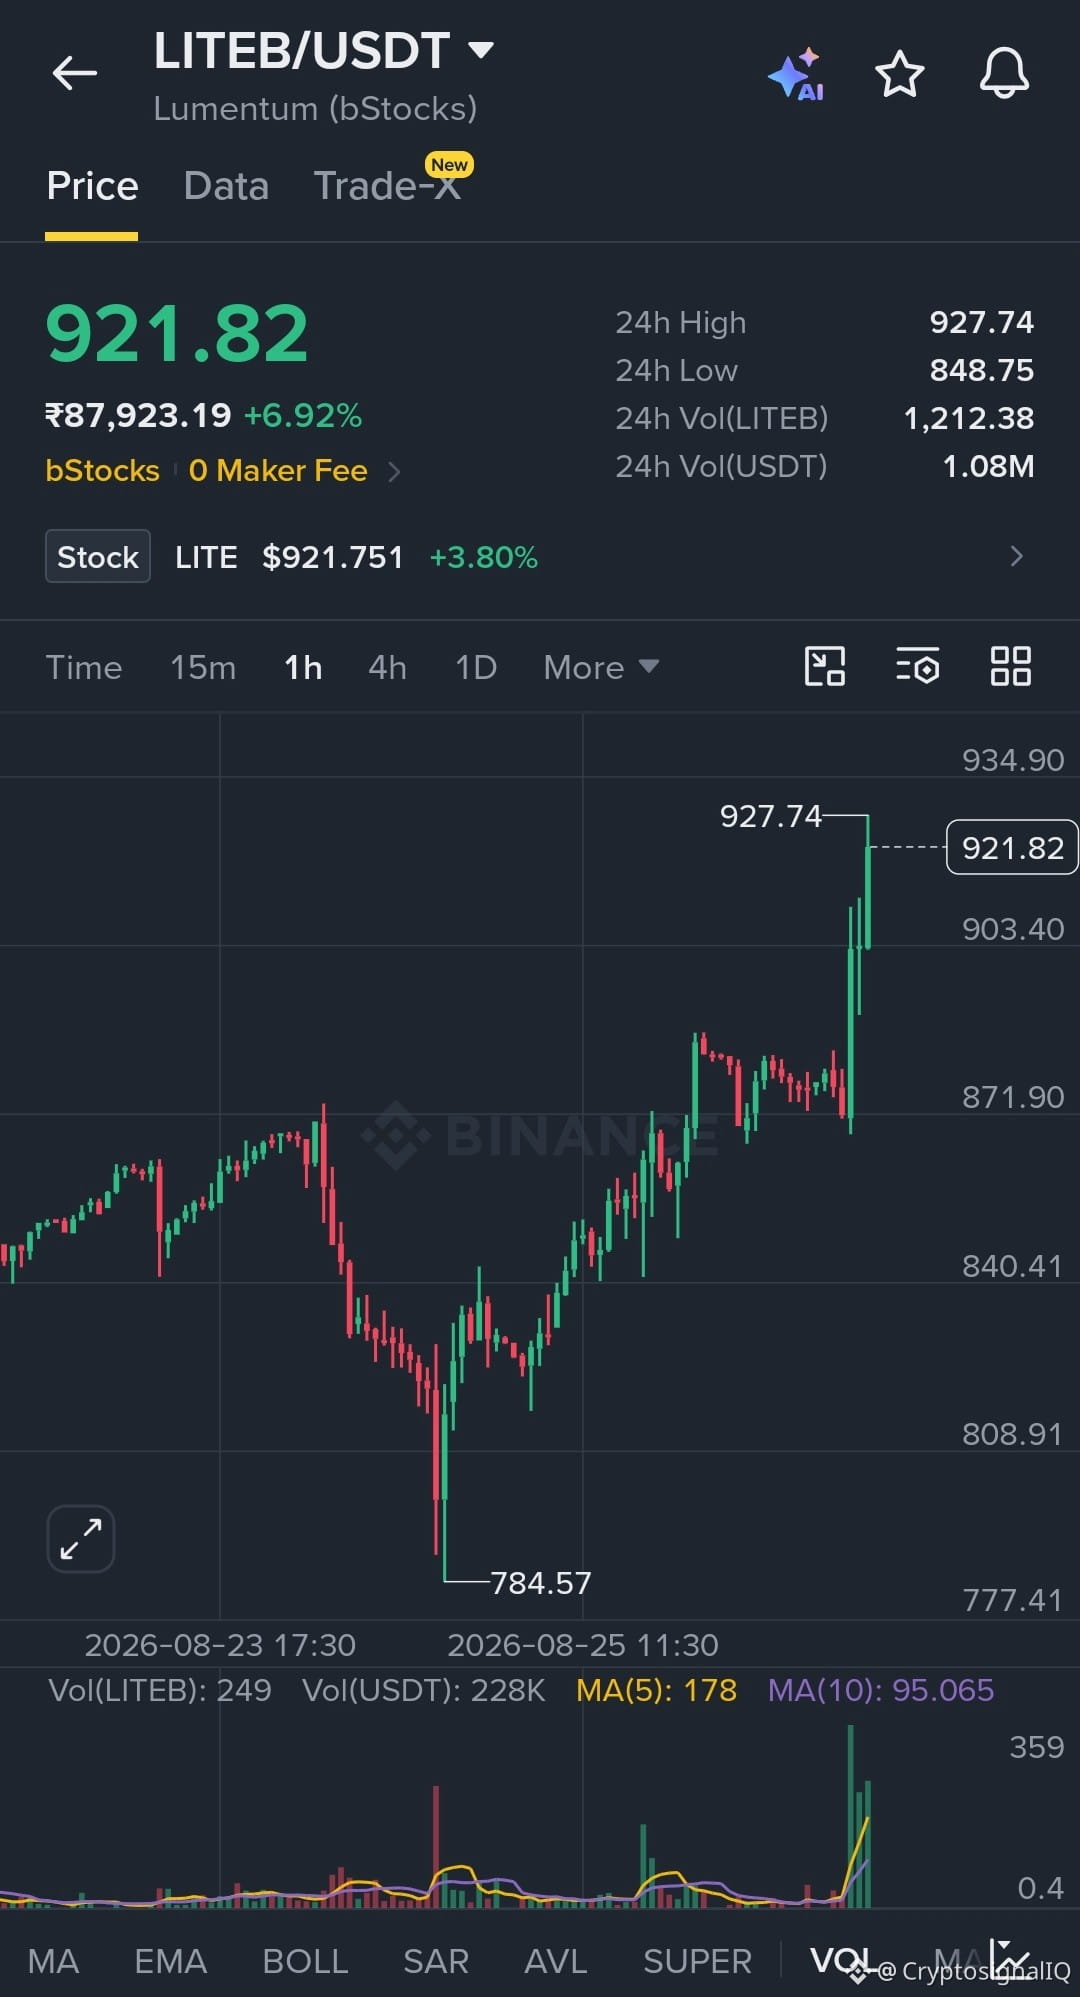Tap the +6.92% change percentage
Screen dimensions: 1080x1997
pos(303,415)
